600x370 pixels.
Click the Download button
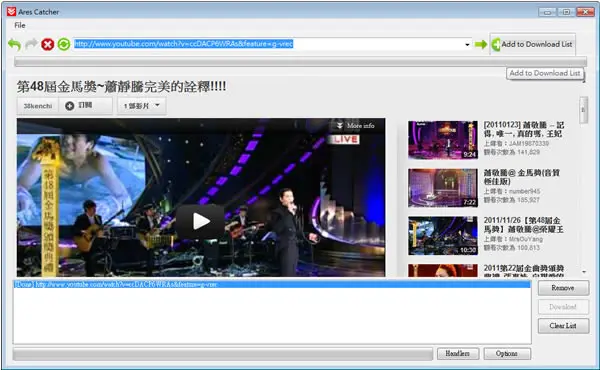tap(563, 307)
